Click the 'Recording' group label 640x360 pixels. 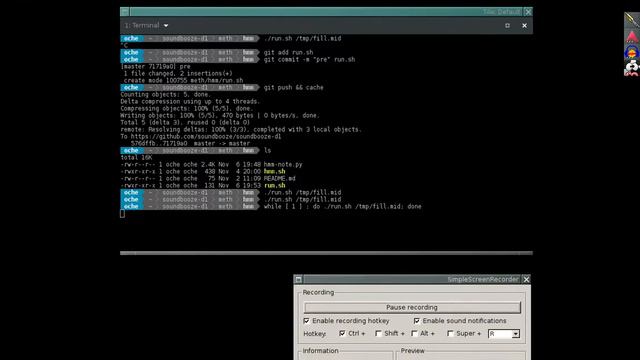pyautogui.click(x=318, y=292)
